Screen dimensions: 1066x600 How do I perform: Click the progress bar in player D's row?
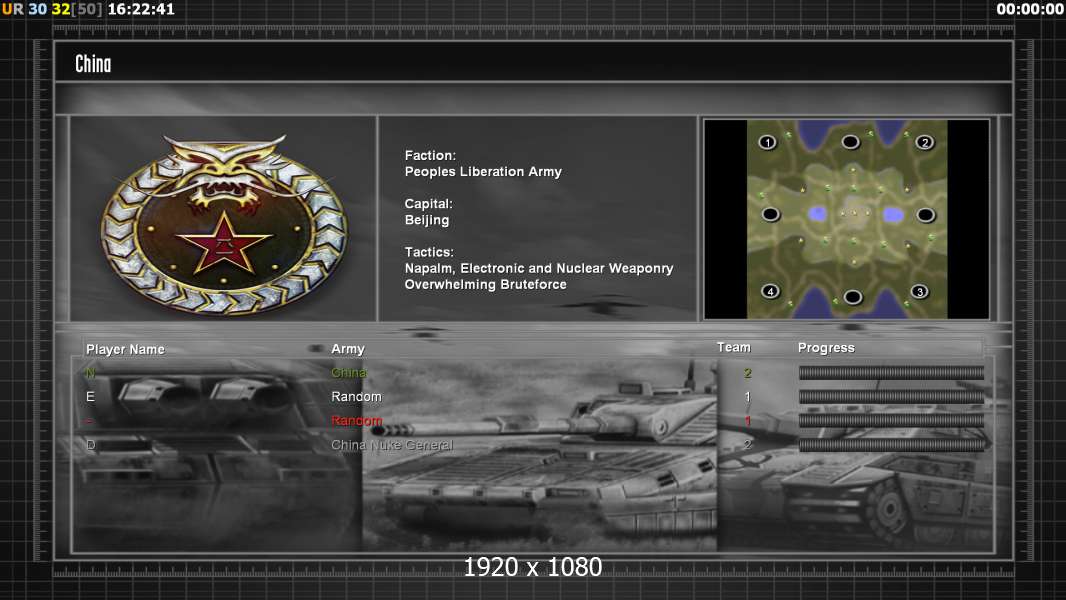coord(891,445)
